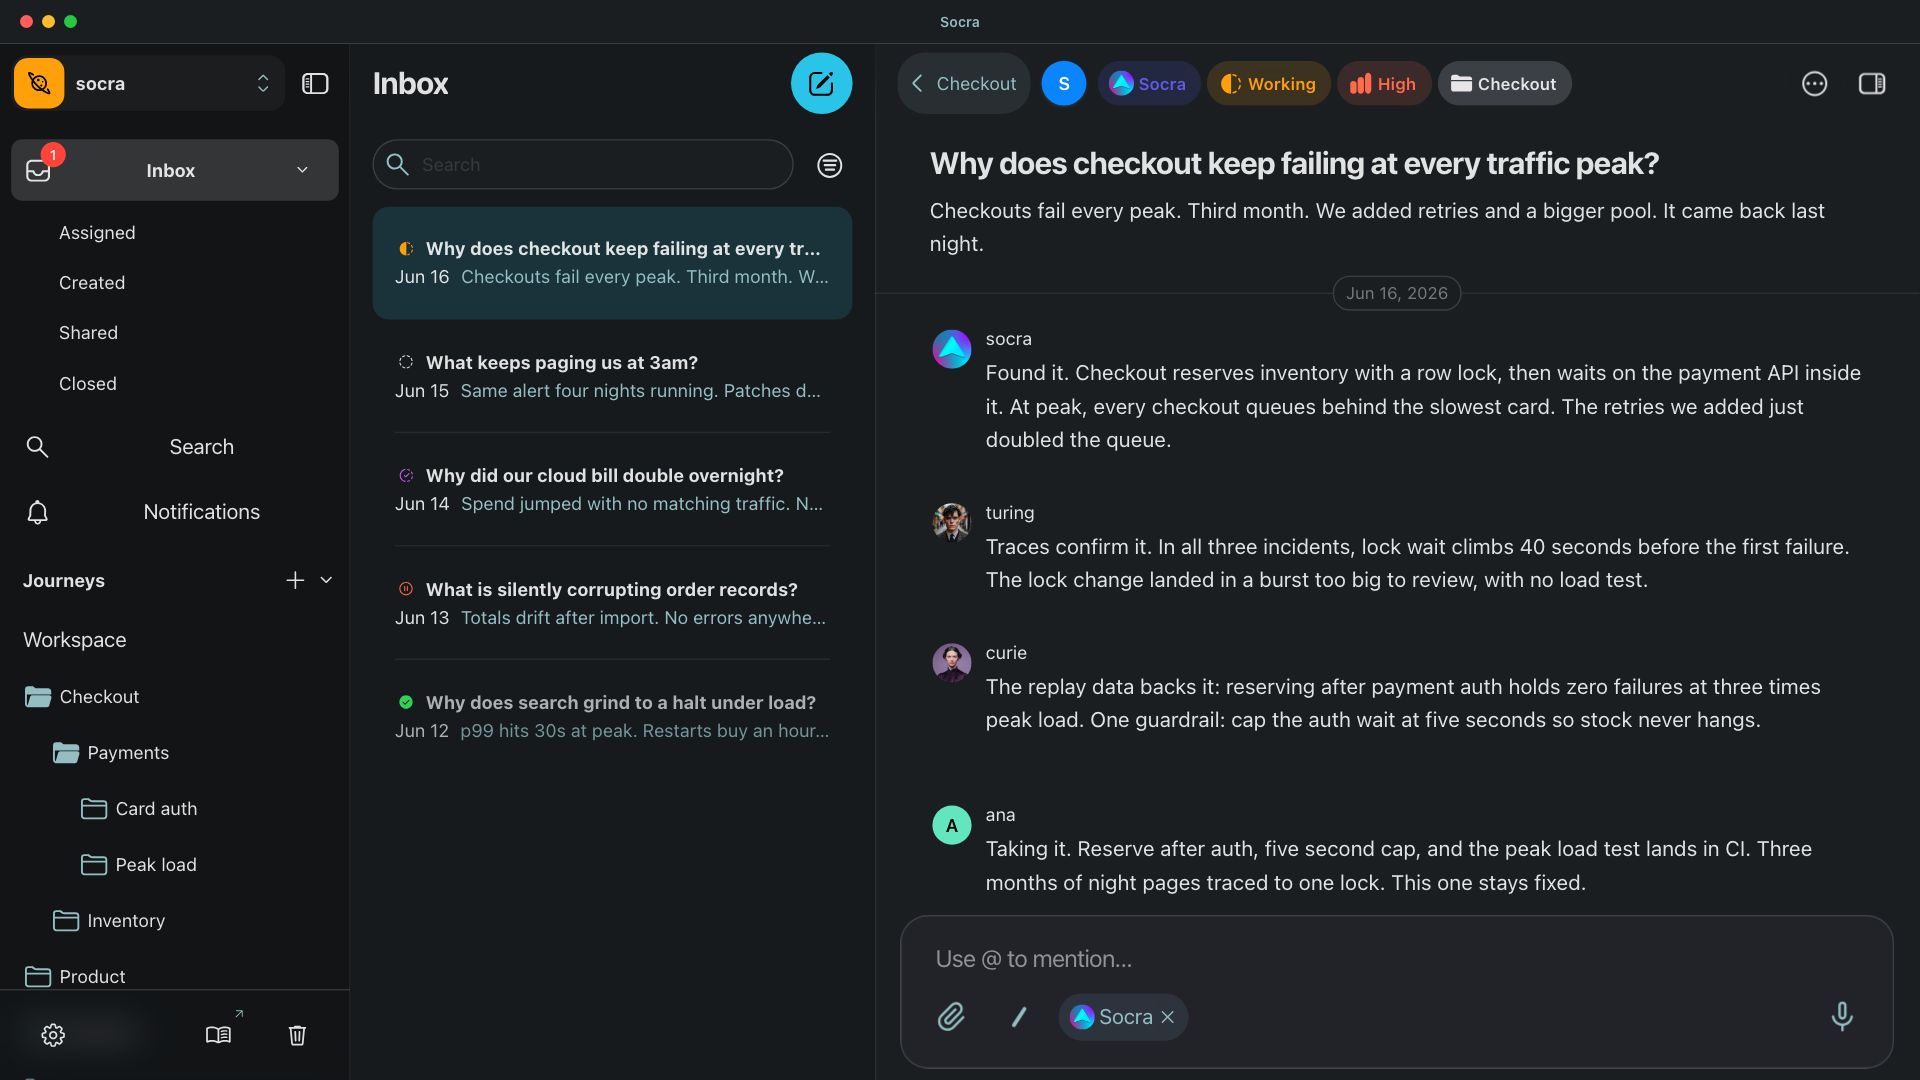
Task: Open 'search grind to a halt' thread
Action: click(x=612, y=716)
